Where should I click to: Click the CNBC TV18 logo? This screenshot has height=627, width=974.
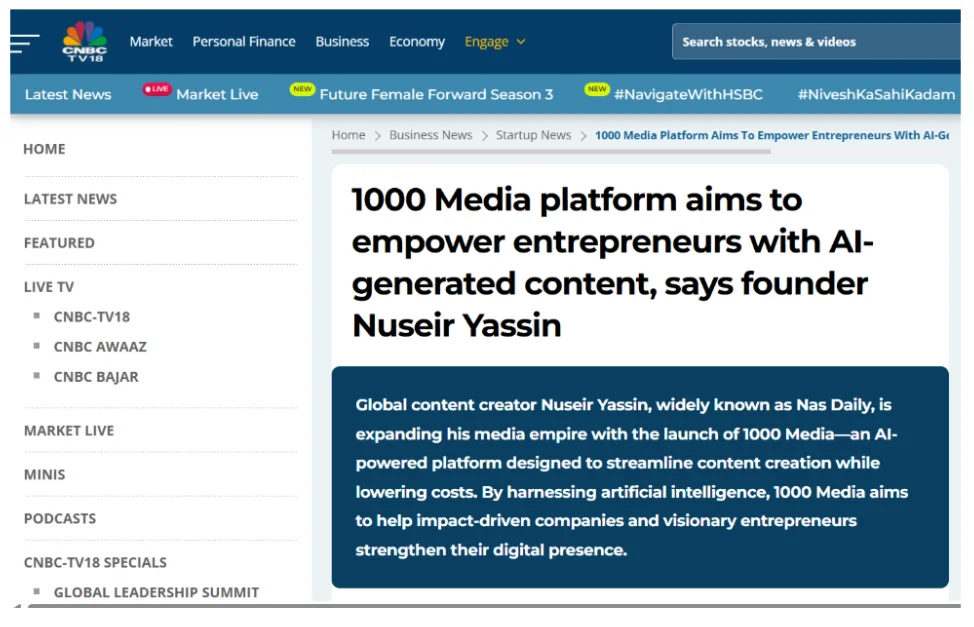(84, 41)
